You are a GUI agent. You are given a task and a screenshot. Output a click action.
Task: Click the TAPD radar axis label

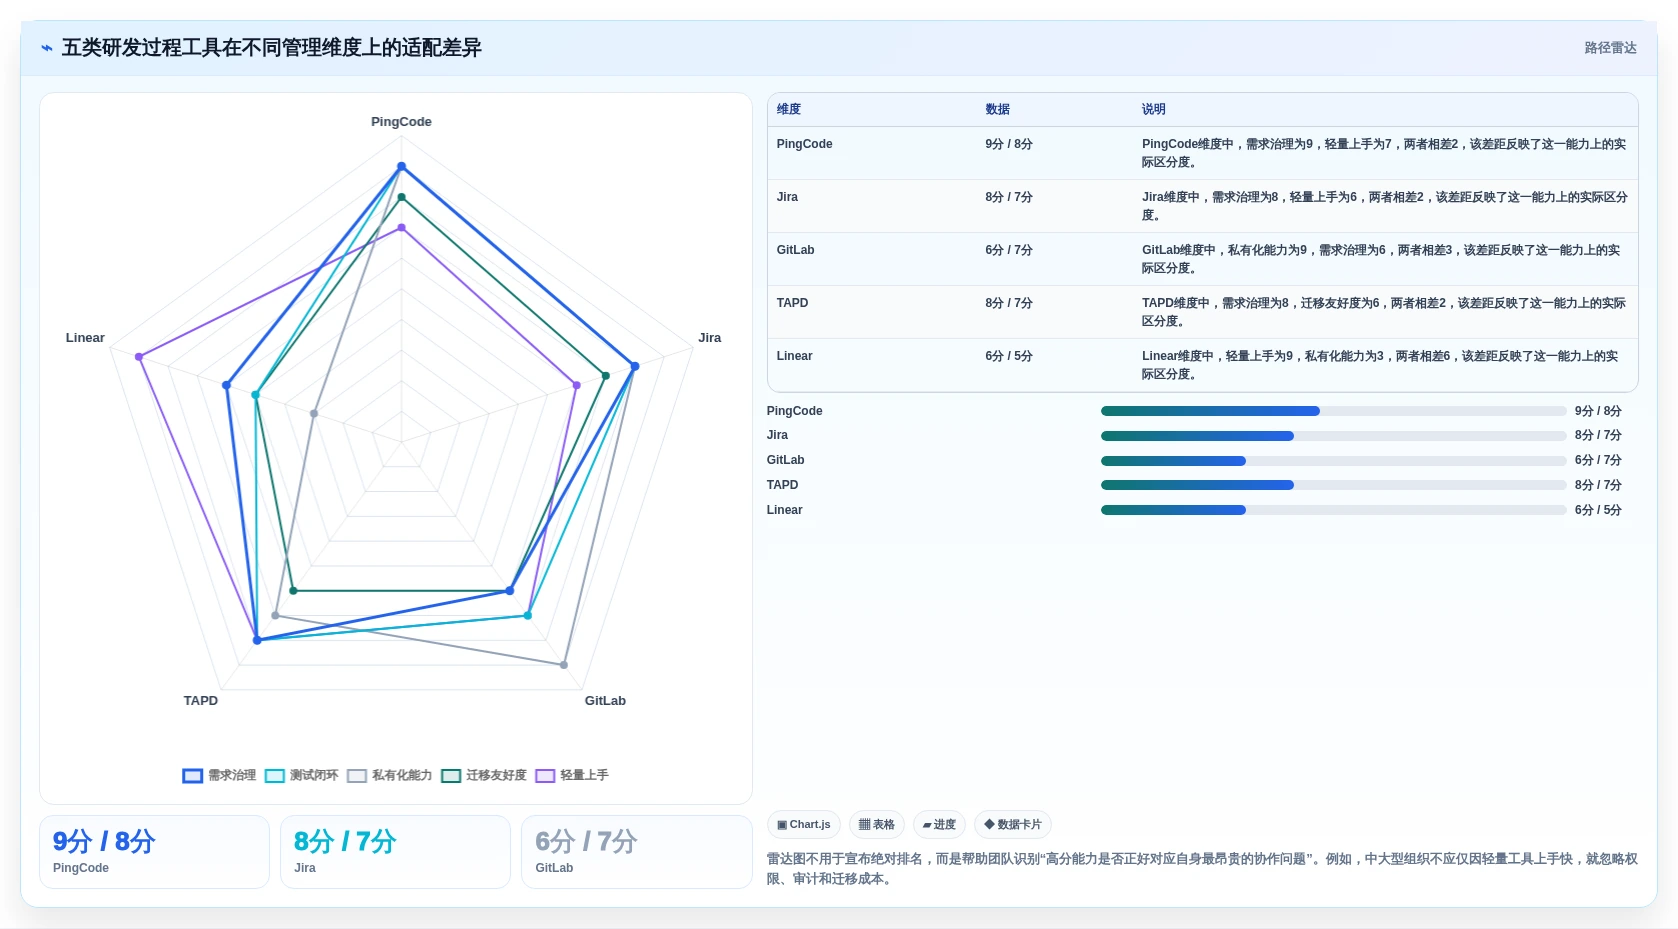tap(200, 701)
